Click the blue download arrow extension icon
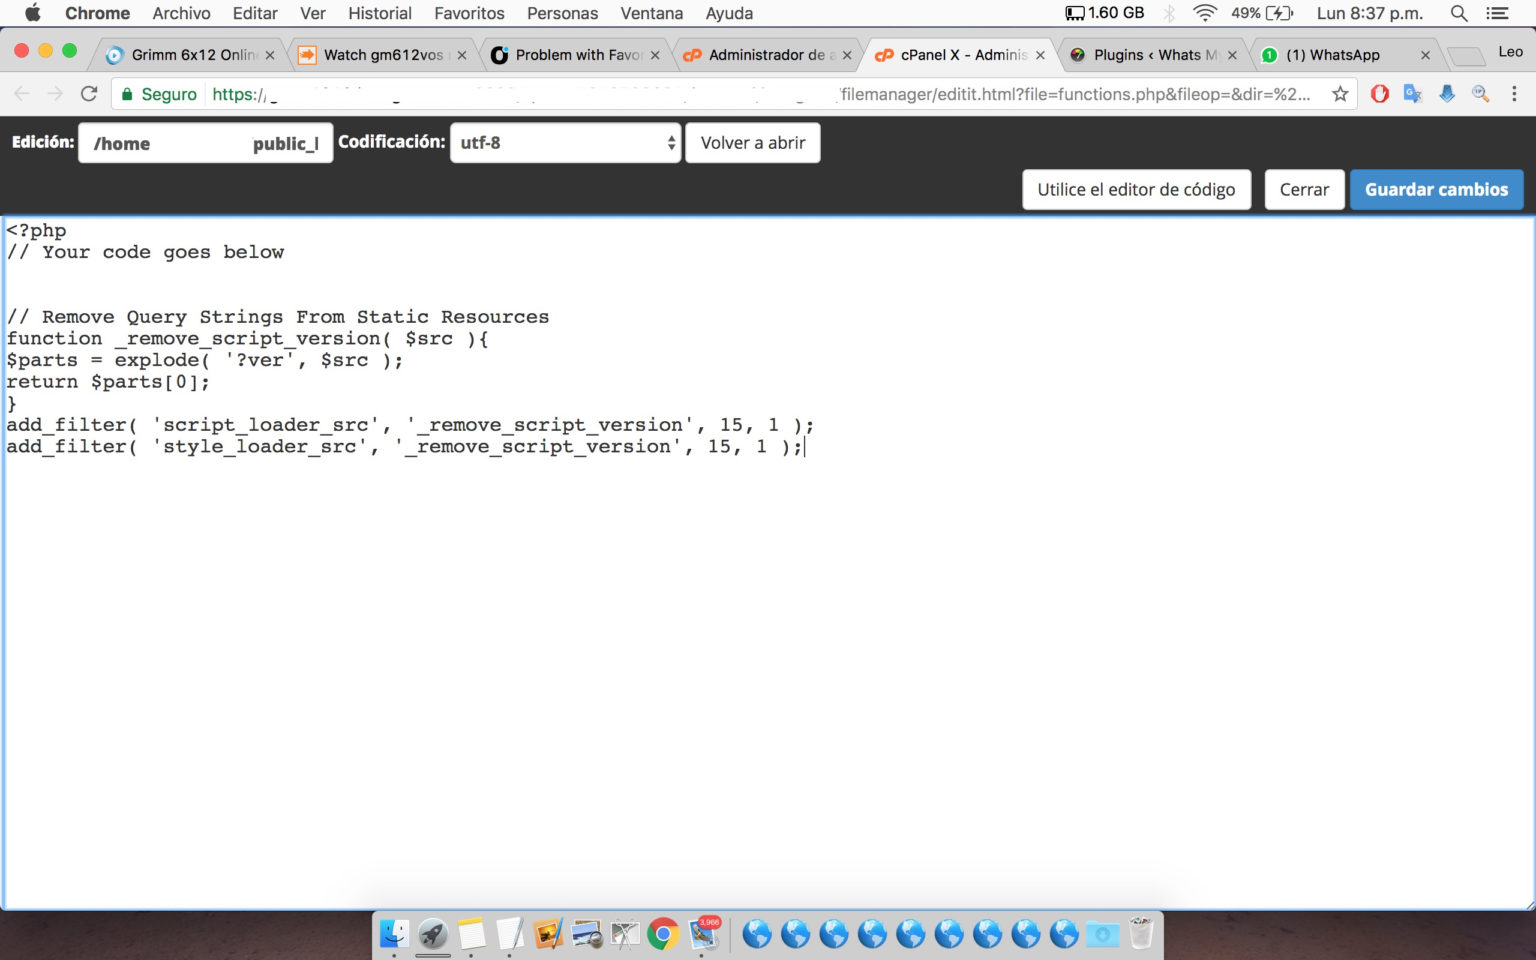Screen dimensions: 1536x960 coord(1447,94)
